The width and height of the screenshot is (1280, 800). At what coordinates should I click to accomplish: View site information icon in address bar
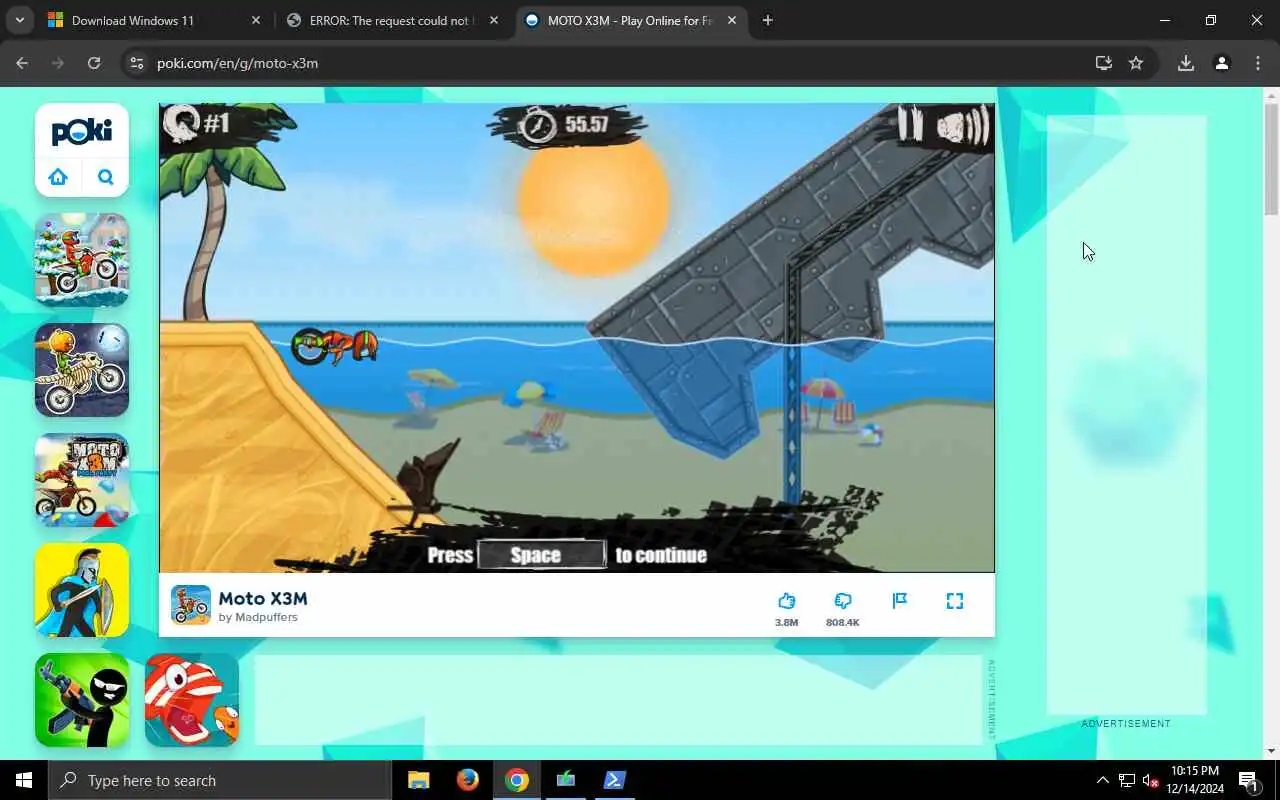pyautogui.click(x=138, y=63)
